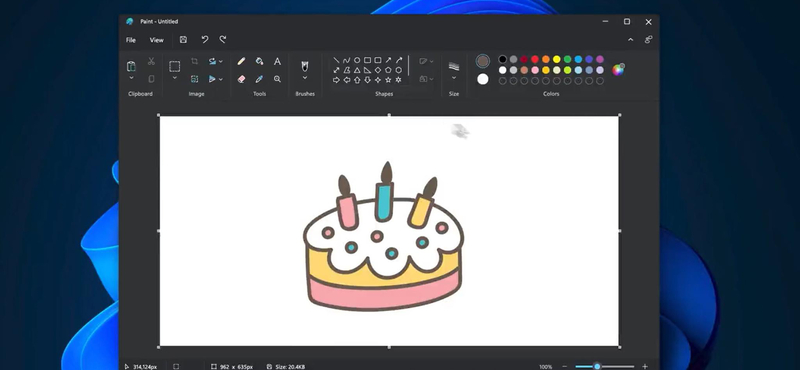The width and height of the screenshot is (800, 370).
Task: Pick the Right arrow shape
Action: click(336, 80)
